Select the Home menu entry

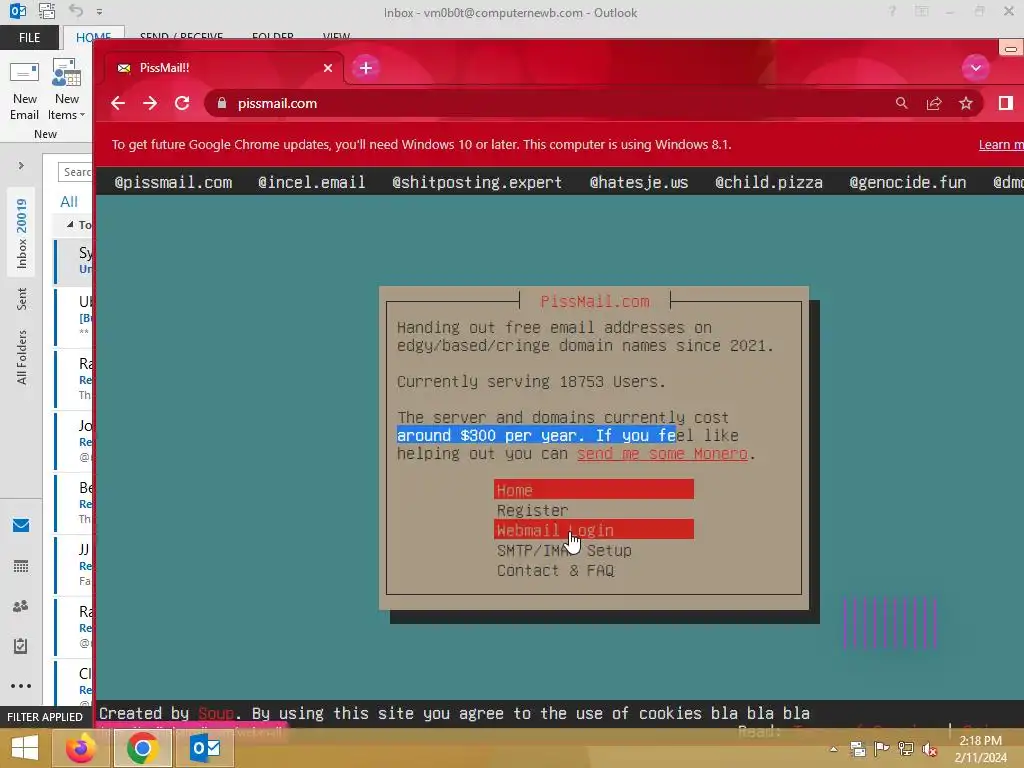[594, 489]
